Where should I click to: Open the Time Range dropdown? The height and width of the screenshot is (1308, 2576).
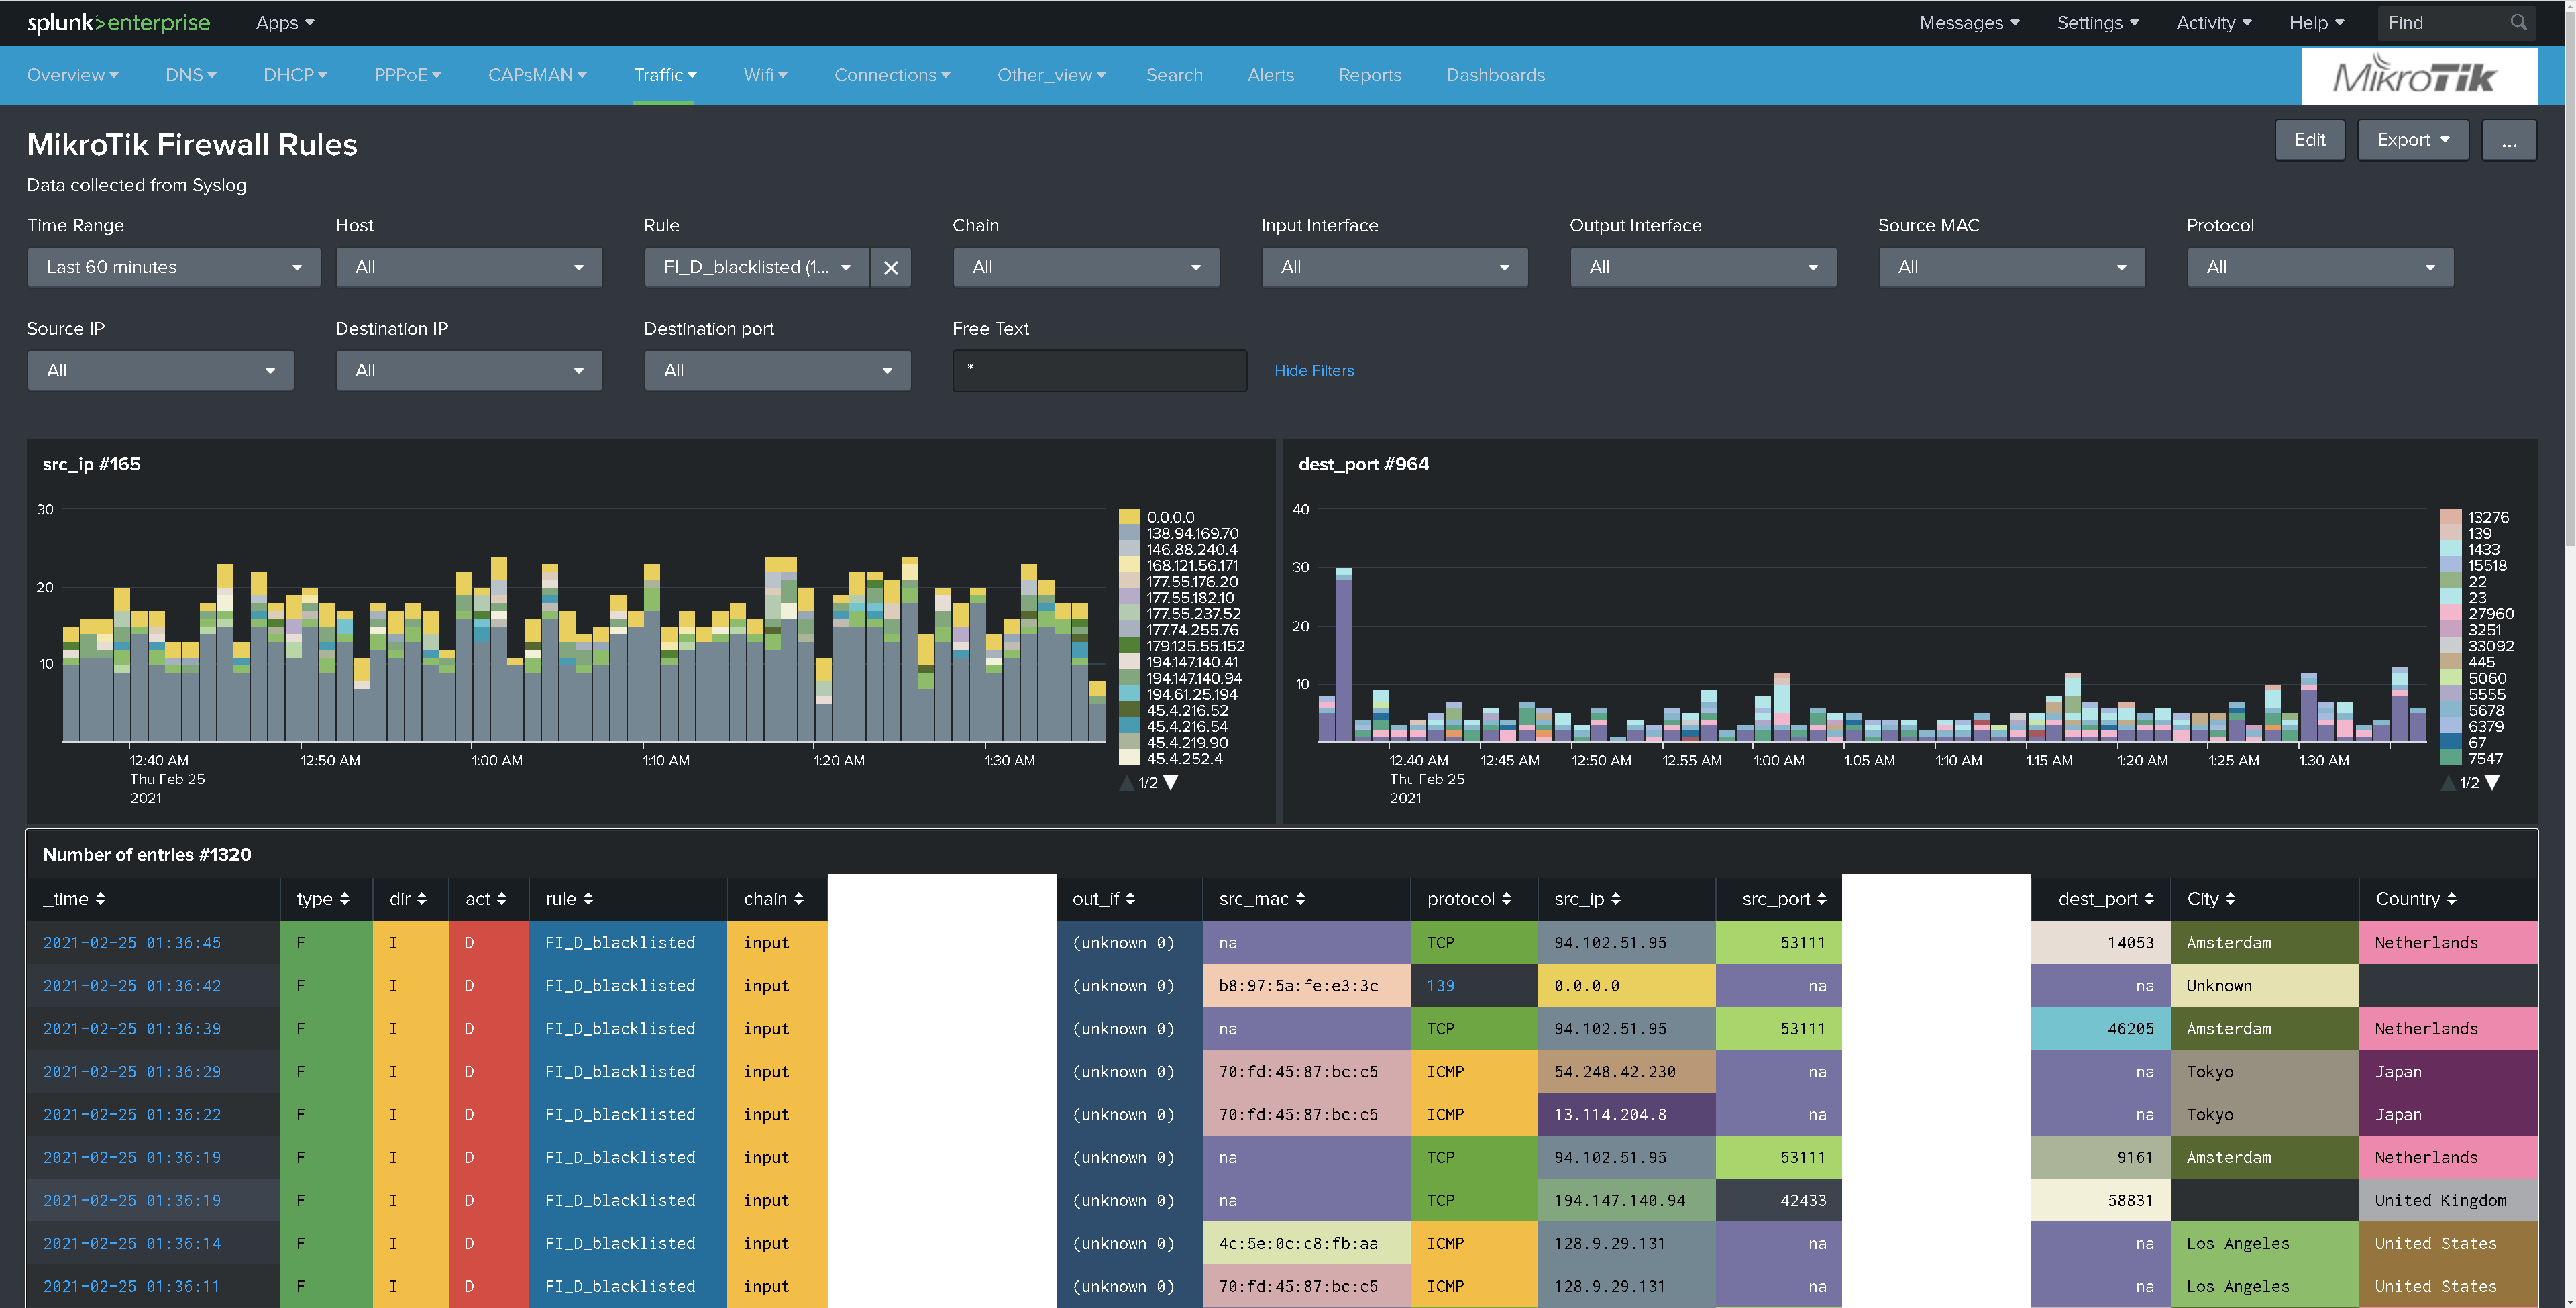174,267
